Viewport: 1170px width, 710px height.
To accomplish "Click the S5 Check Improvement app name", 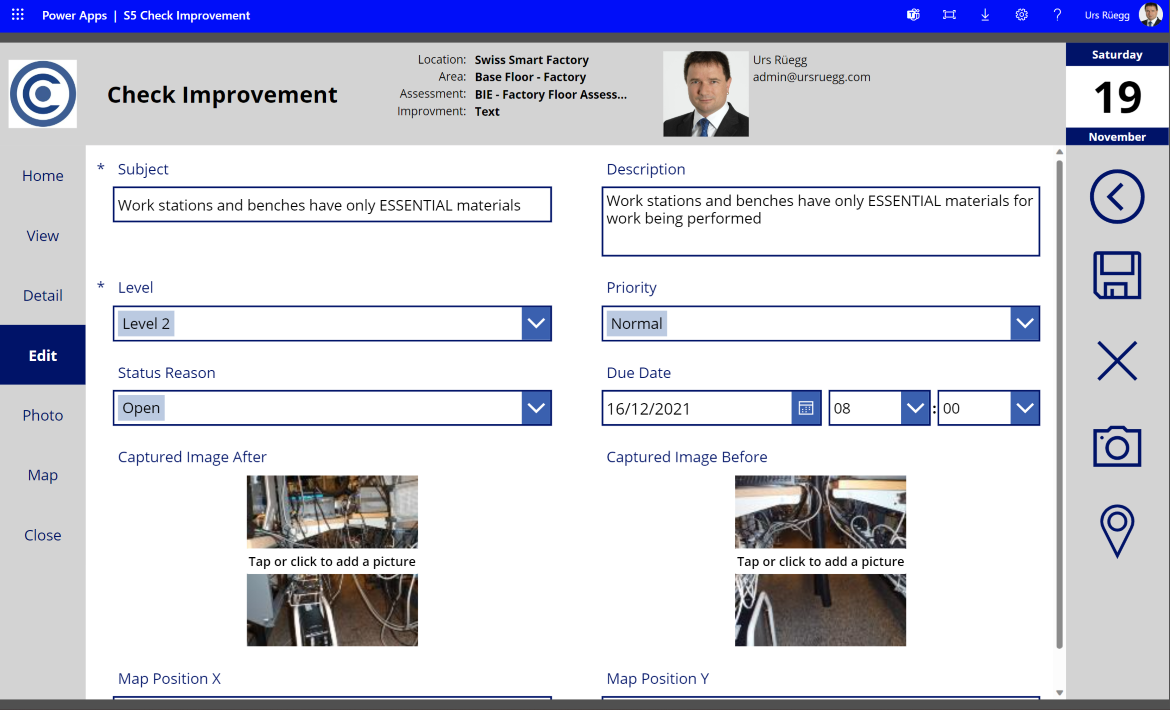I will click(x=187, y=15).
